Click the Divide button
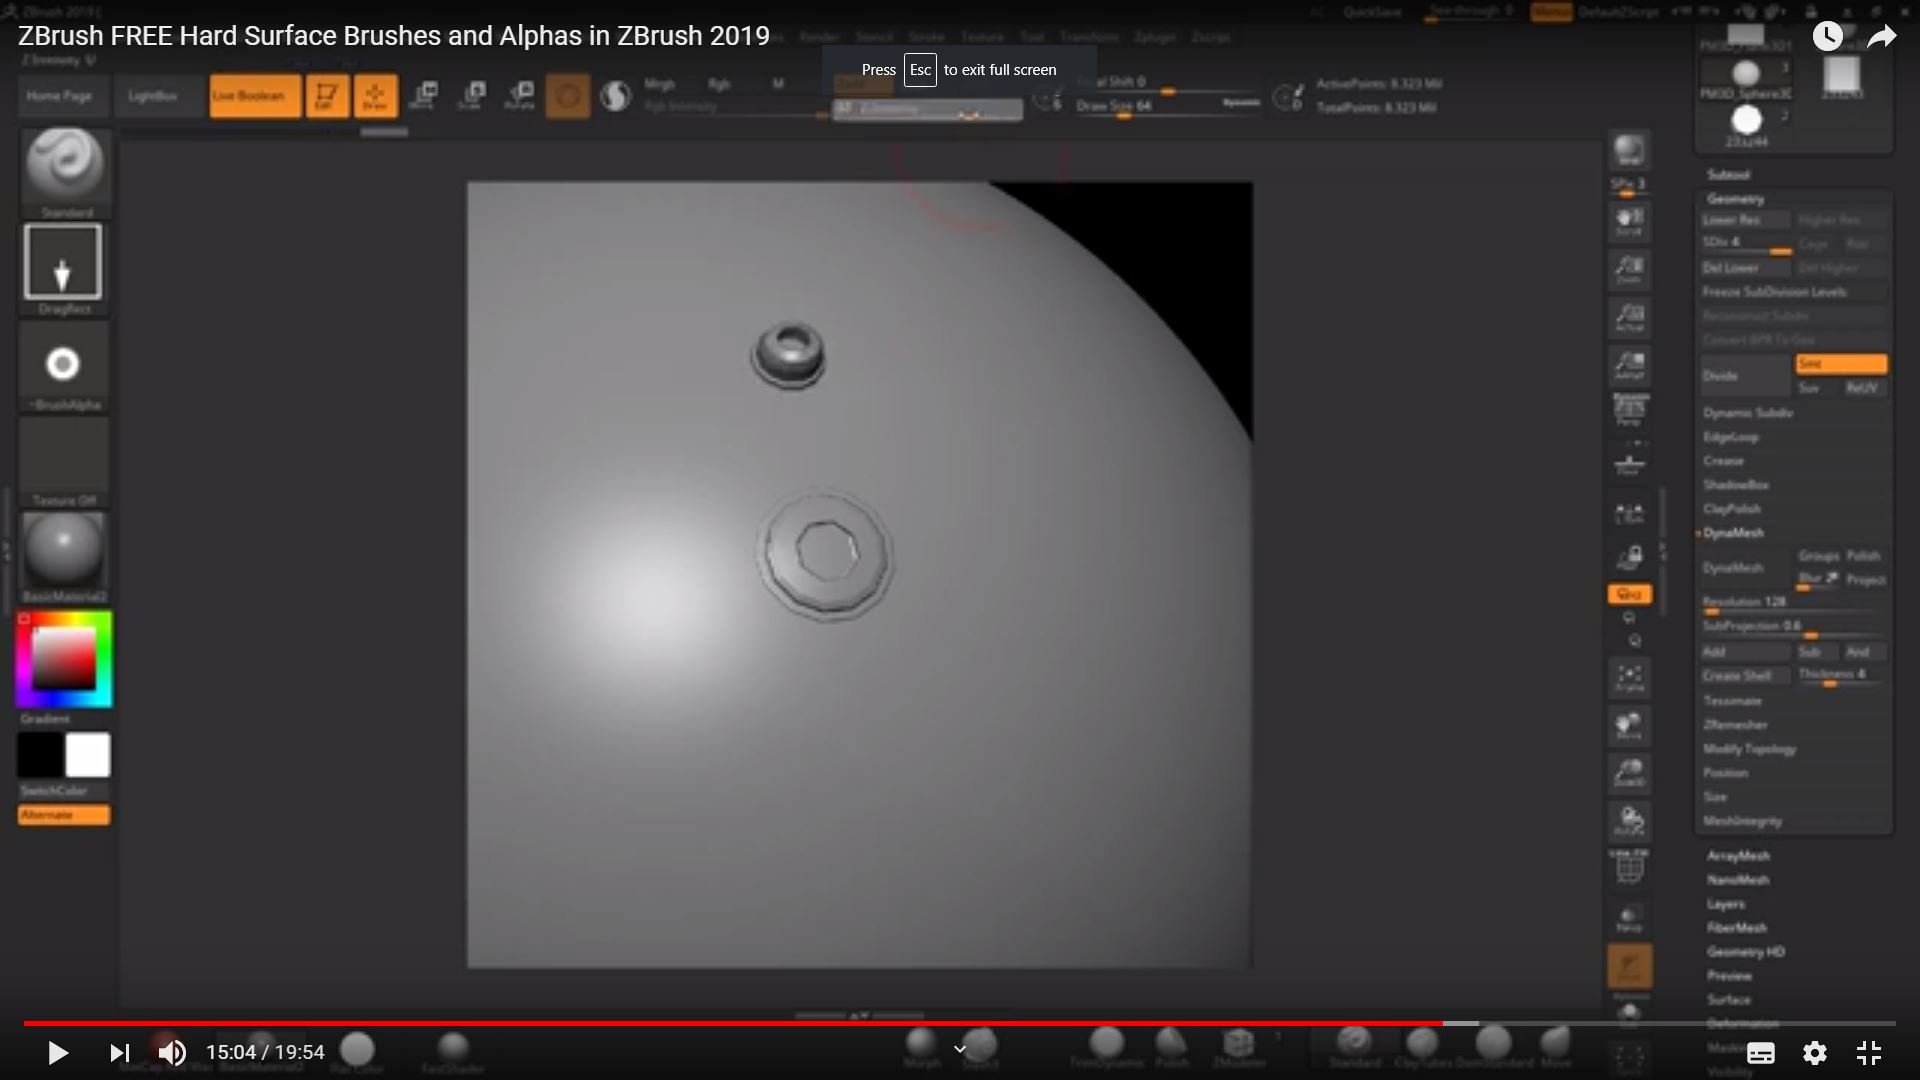 (1745, 376)
